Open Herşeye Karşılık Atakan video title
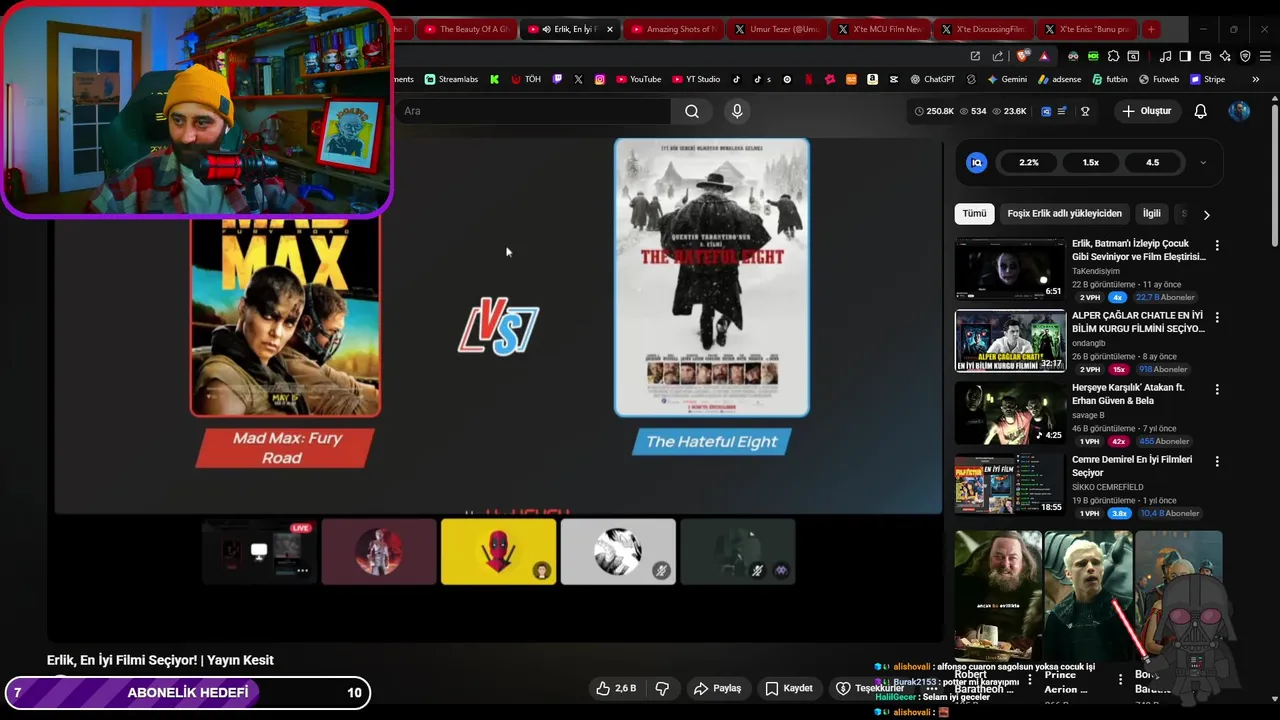 (x=1128, y=394)
